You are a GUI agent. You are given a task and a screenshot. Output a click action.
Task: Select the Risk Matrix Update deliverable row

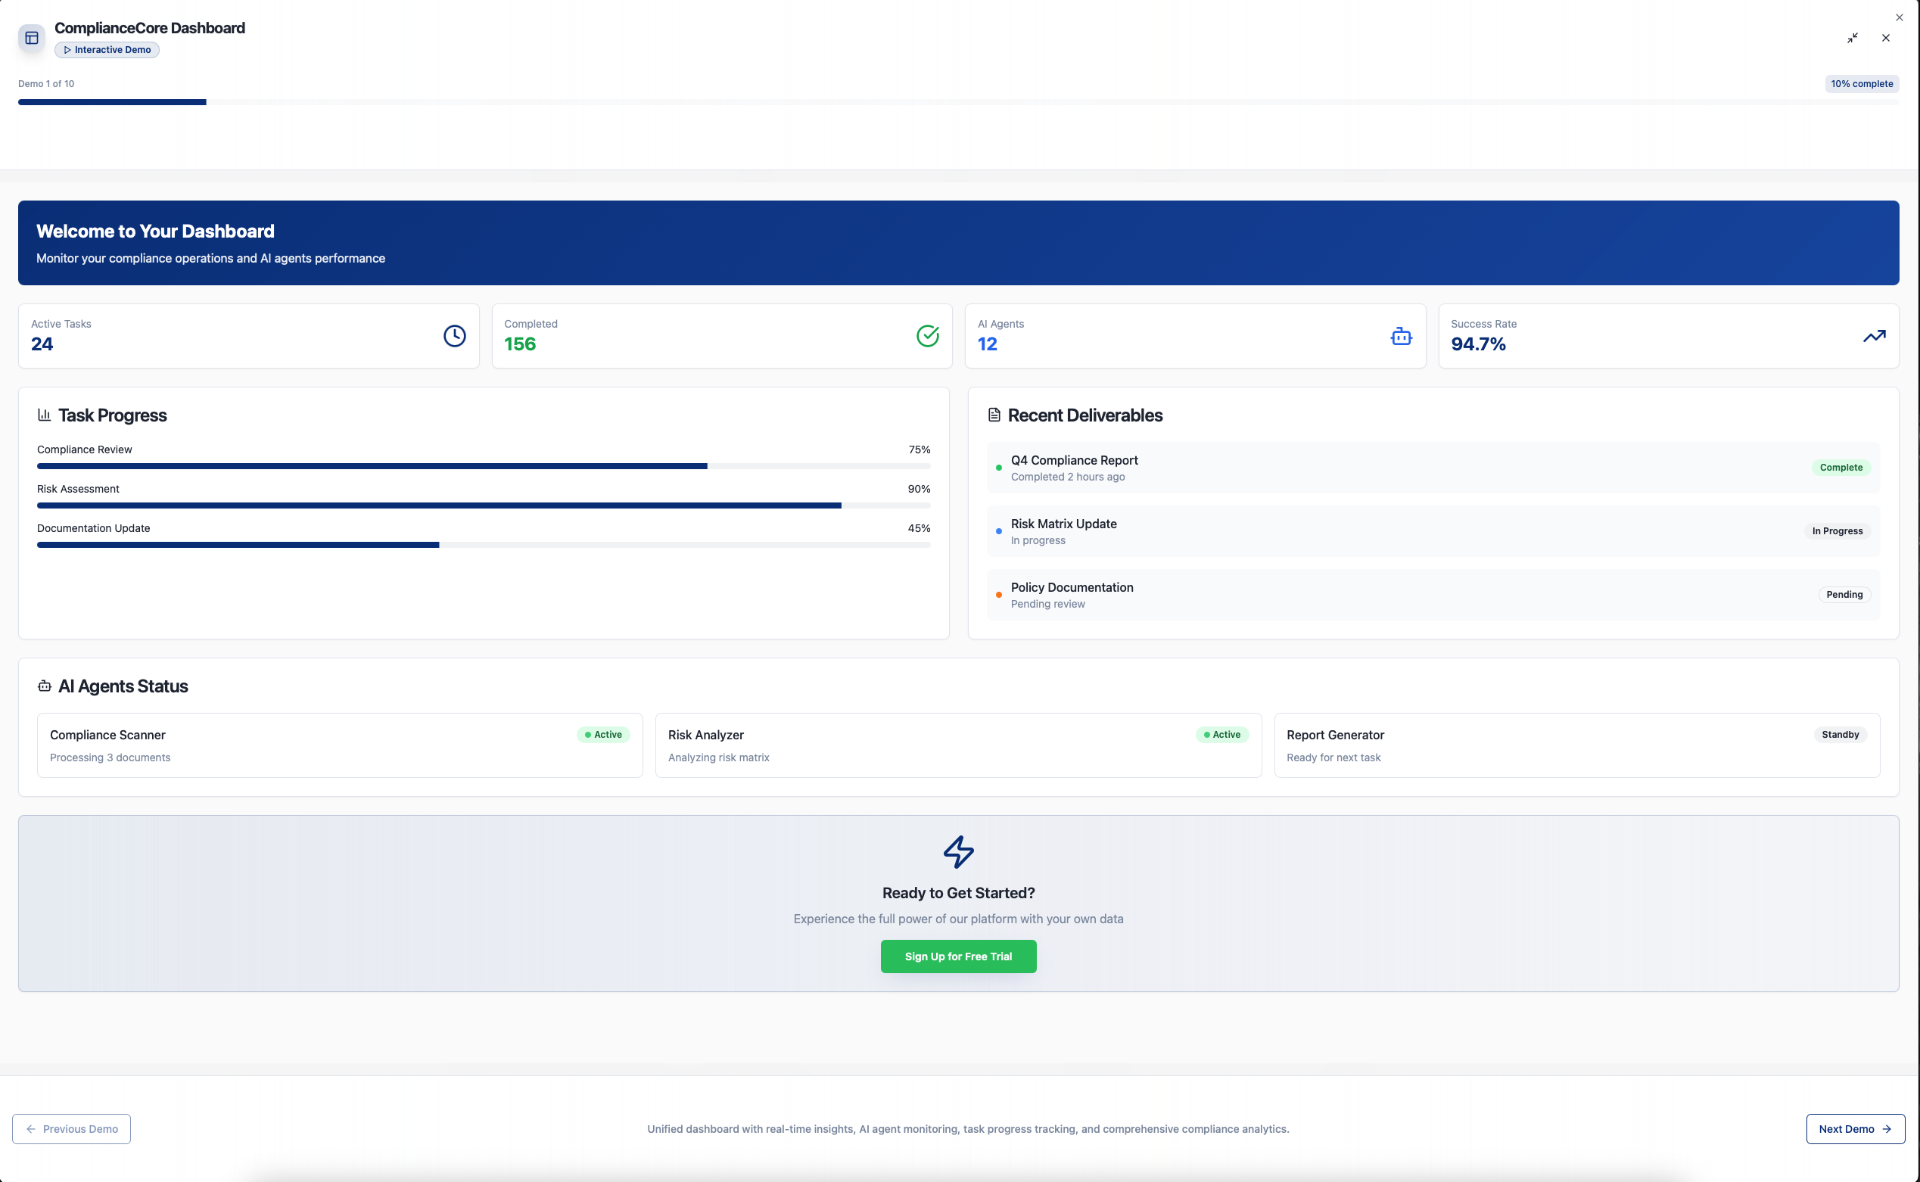[1432, 531]
